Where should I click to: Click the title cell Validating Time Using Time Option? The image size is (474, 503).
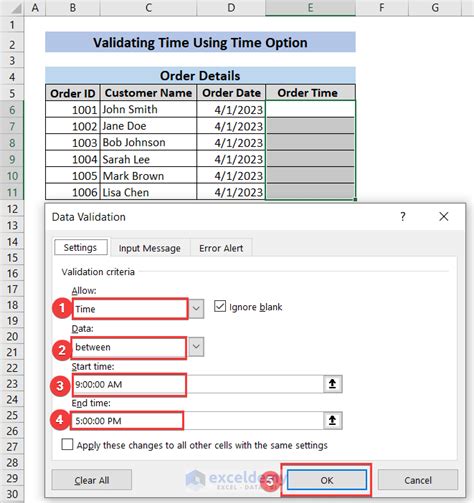coord(200,42)
